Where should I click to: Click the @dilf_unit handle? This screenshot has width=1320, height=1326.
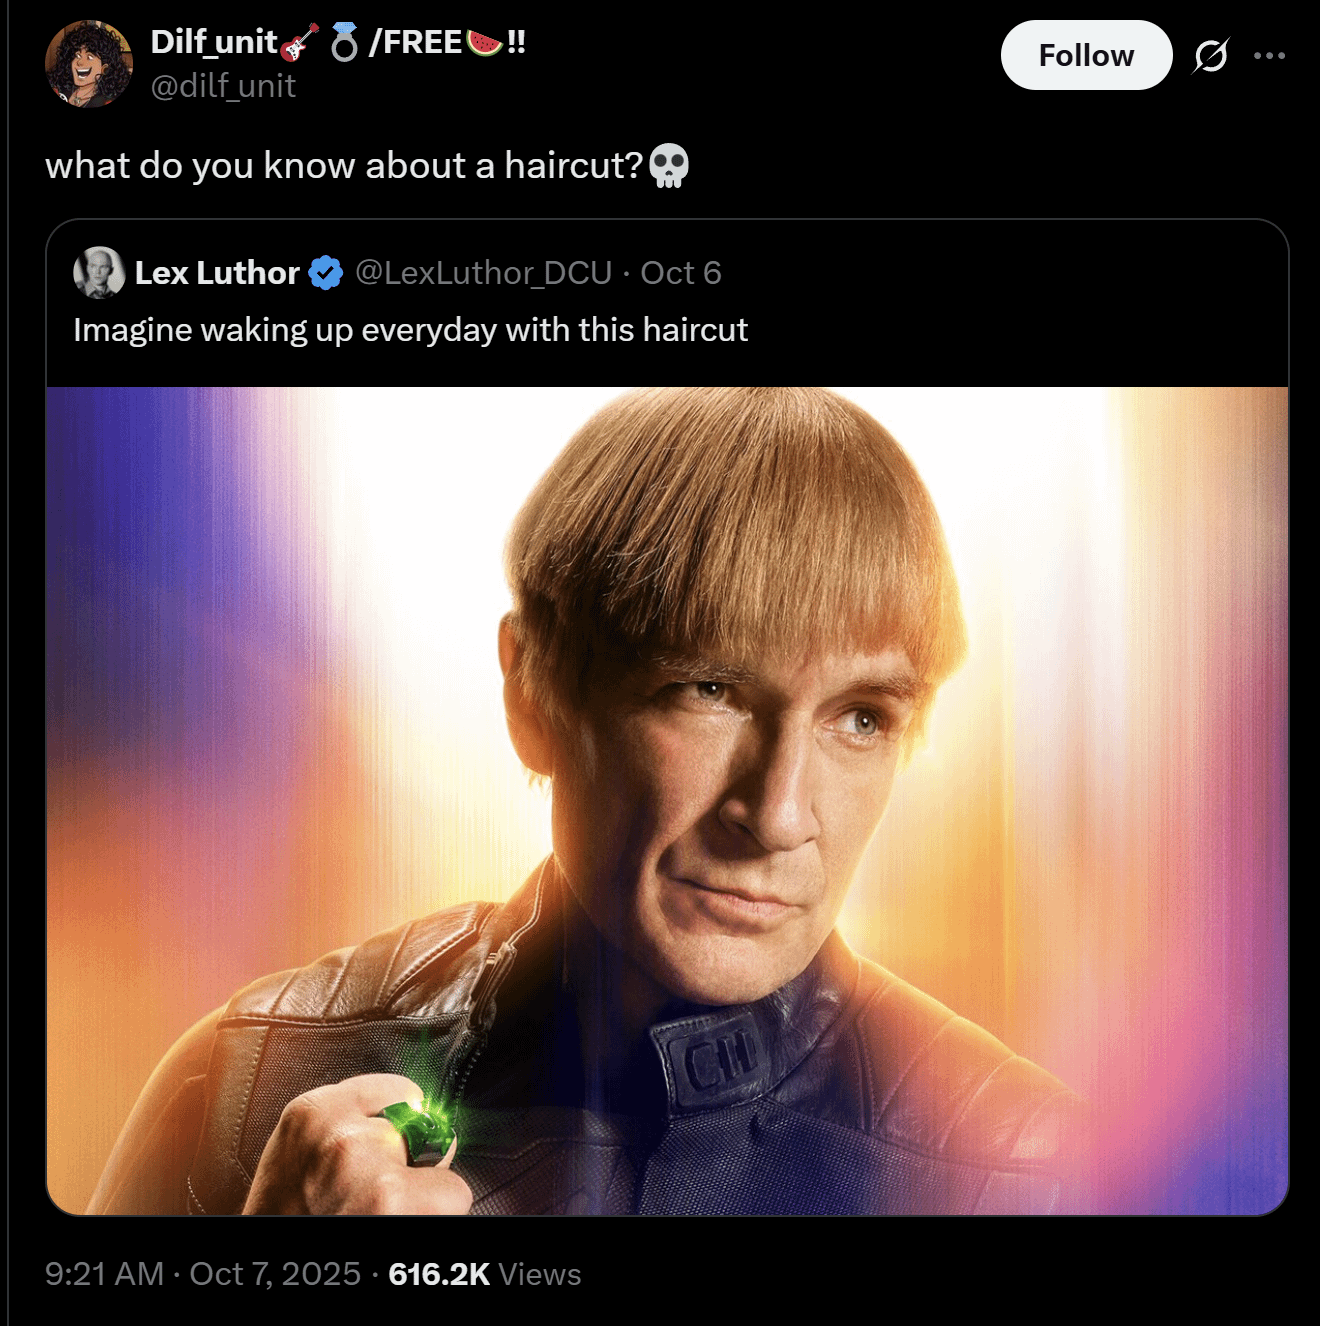(x=223, y=86)
